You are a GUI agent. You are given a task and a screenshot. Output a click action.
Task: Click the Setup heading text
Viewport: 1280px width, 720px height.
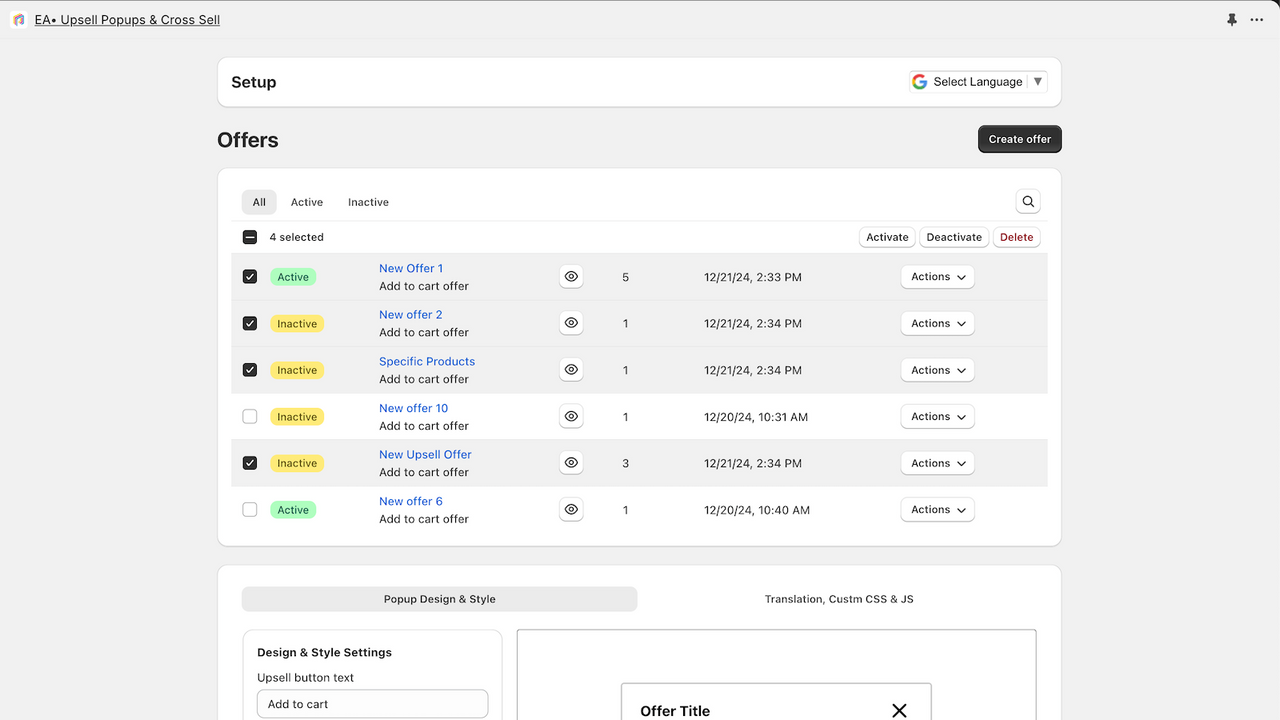pos(254,82)
